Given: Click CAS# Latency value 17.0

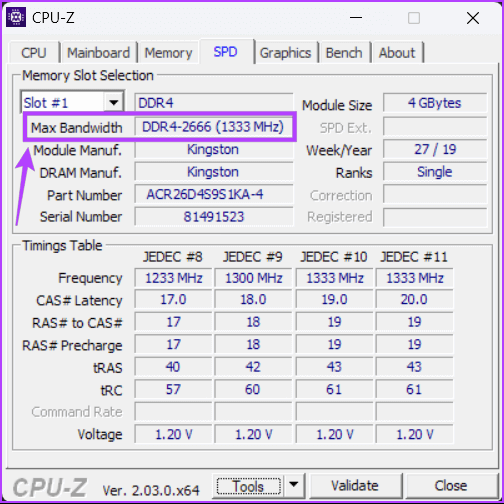Looking at the screenshot, I should point(173,299).
